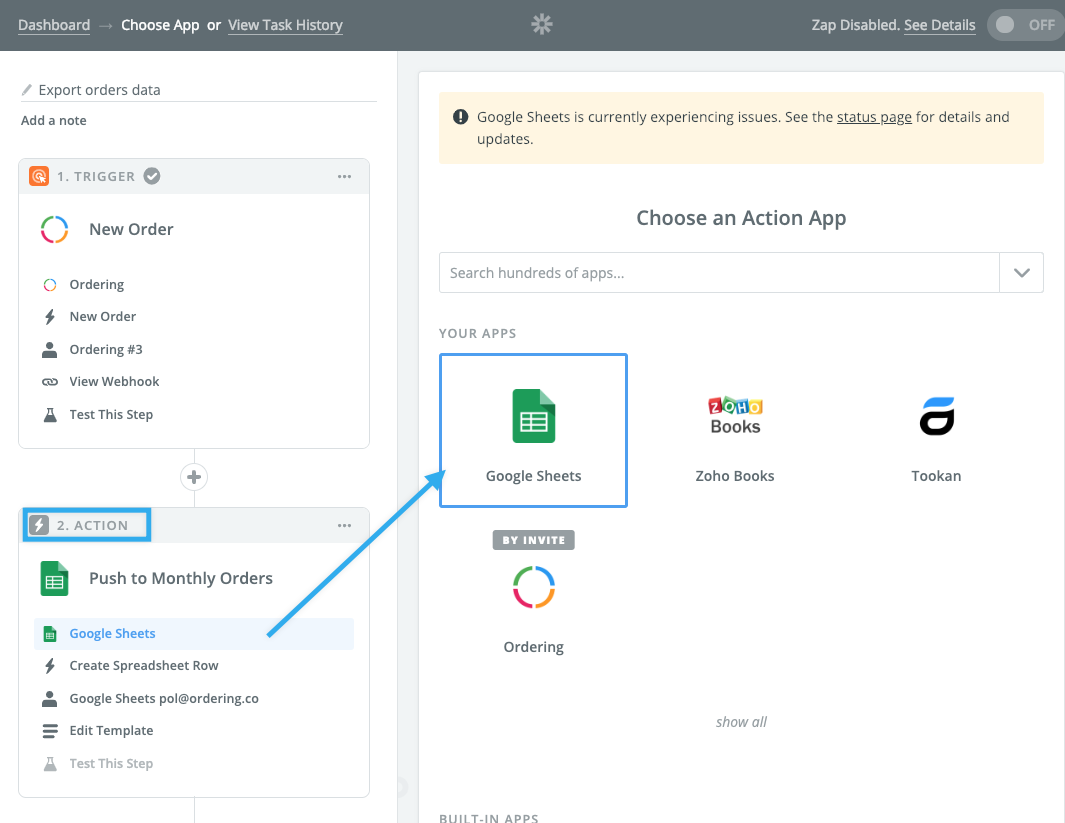1065x823 pixels.
Task: Select Push to Monthly Orders title
Action: click(x=181, y=579)
